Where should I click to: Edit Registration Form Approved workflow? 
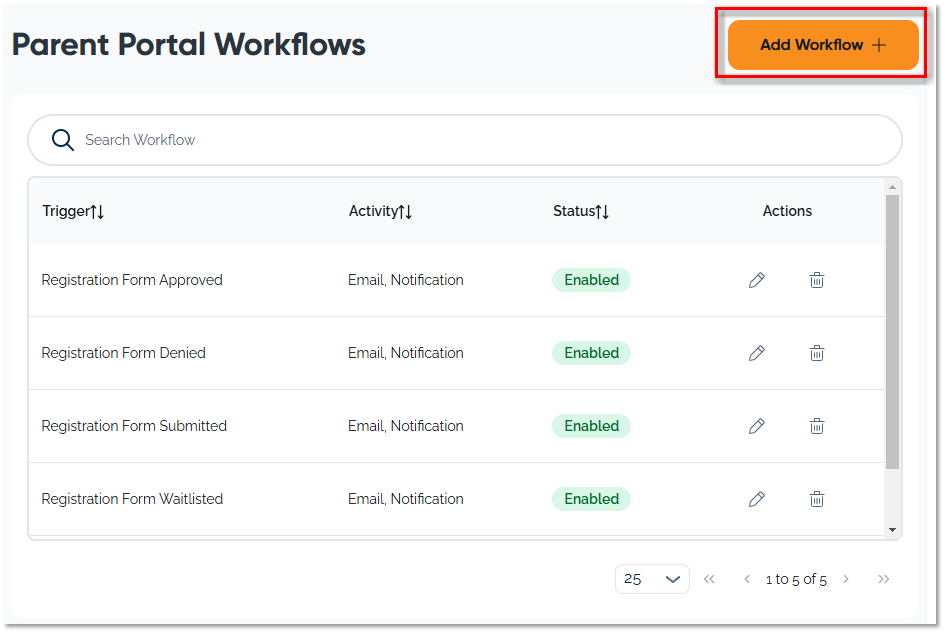(757, 280)
